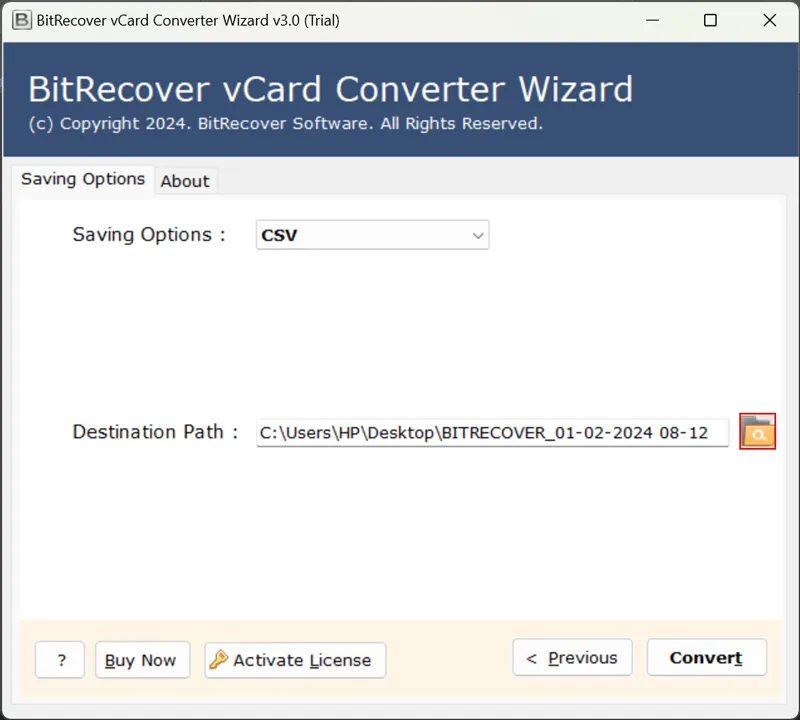The width and height of the screenshot is (800, 720).
Task: Browse for destination folder icon
Action: pyautogui.click(x=757, y=431)
